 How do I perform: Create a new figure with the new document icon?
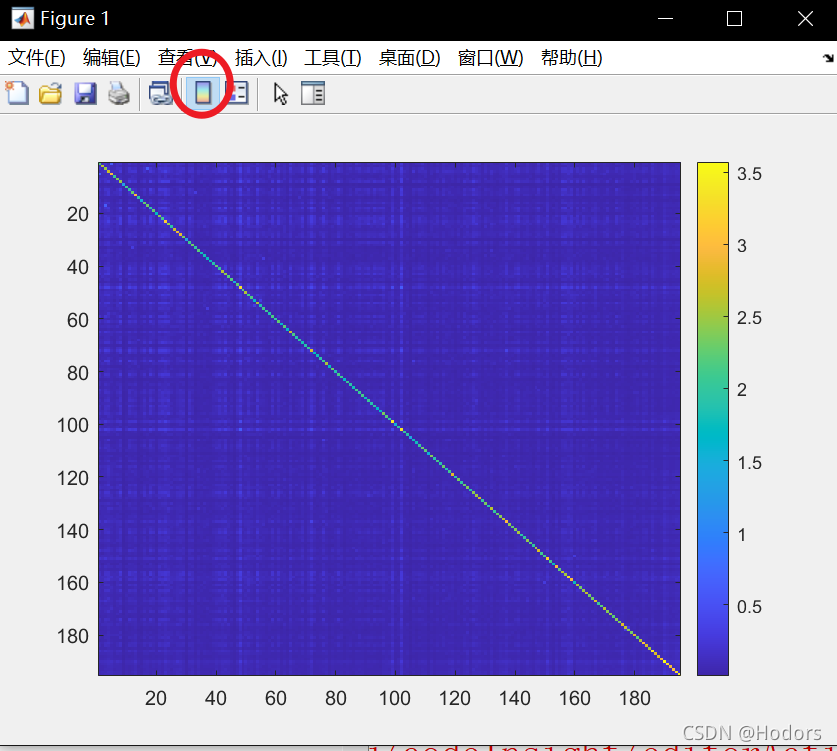coord(17,93)
